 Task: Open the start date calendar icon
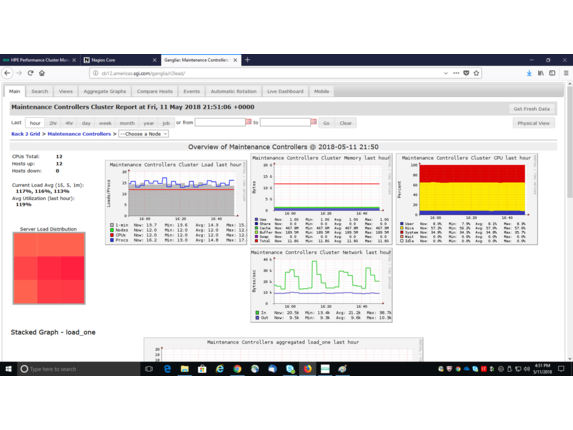[x=248, y=122]
